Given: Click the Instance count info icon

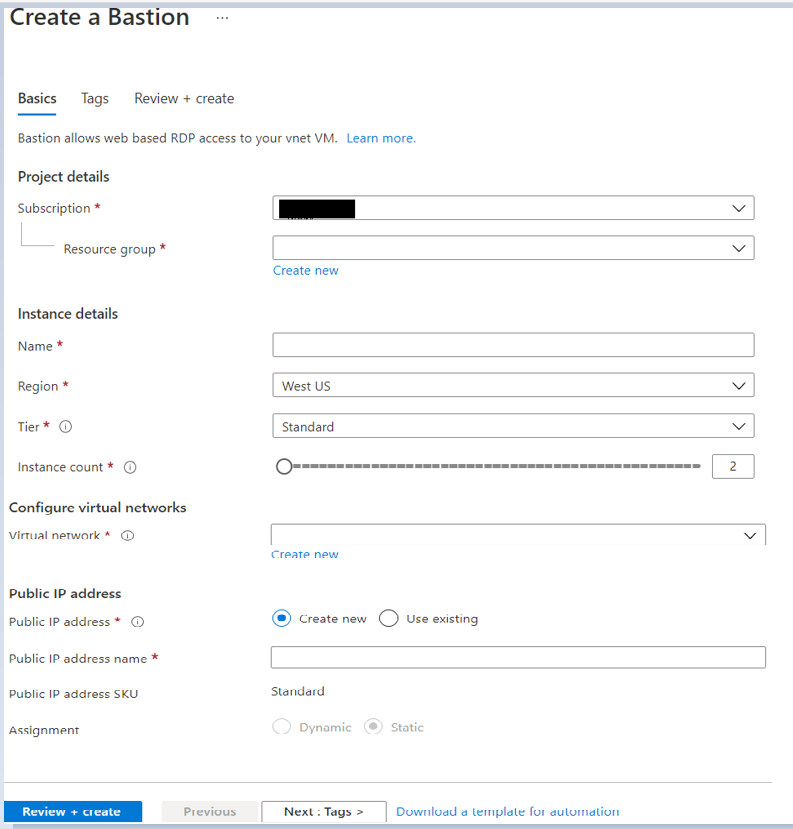Looking at the screenshot, I should coord(130,467).
